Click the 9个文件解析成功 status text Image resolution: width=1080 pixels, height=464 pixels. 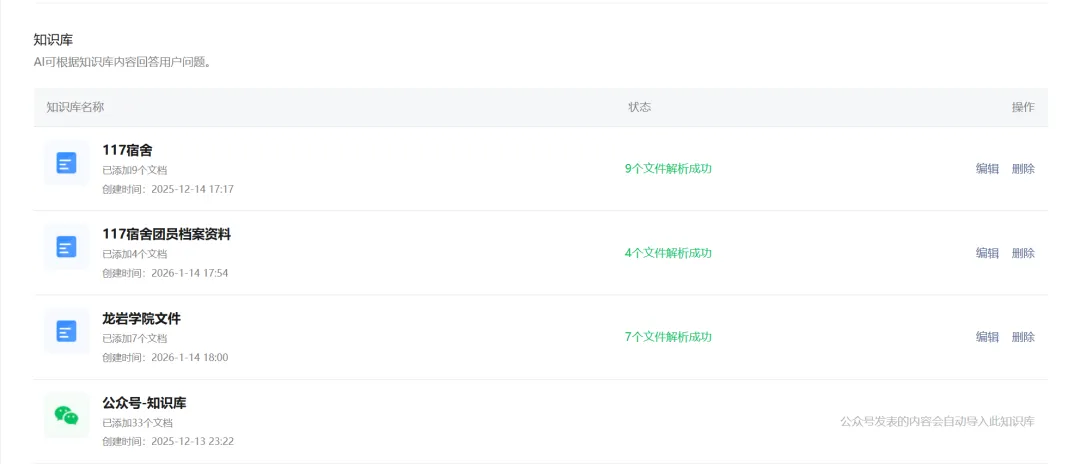668,169
